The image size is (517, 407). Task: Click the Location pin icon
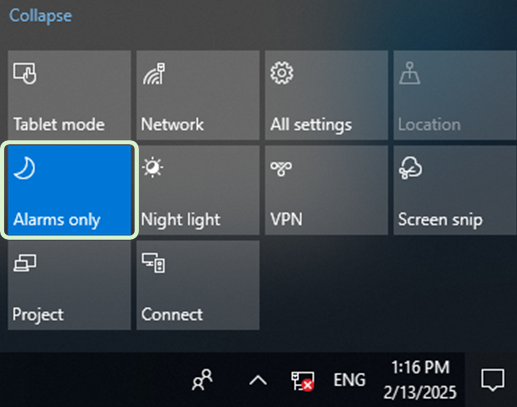[410, 73]
